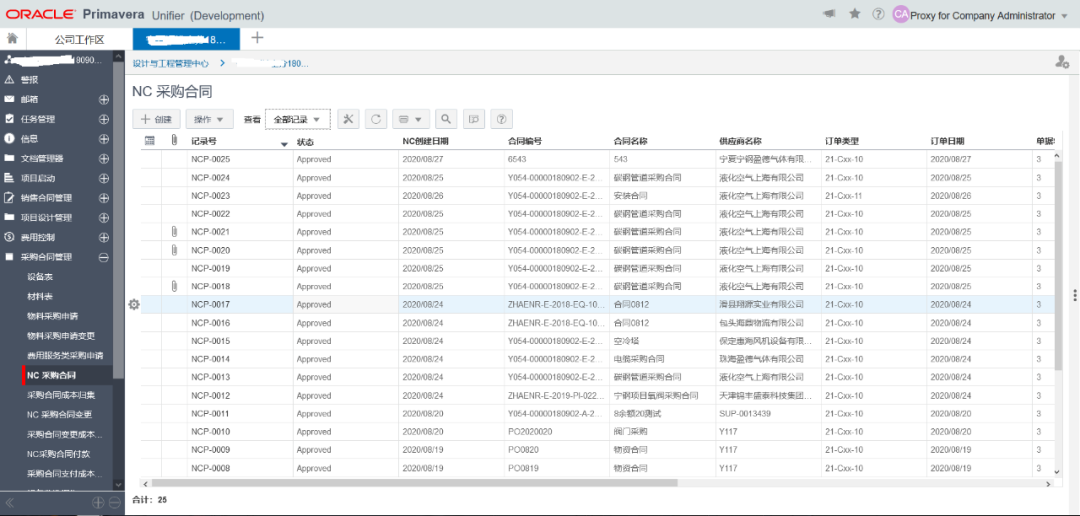The height and width of the screenshot is (516, 1080).
Task: Open NC采购合同付款 in the sidebar
Action: point(58,455)
